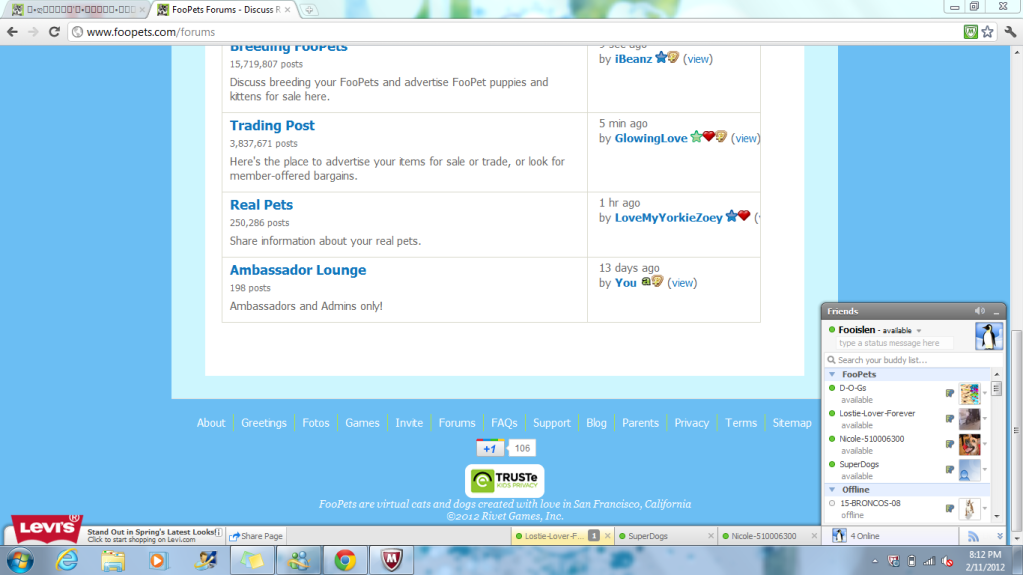Open a new browser tab
The height and width of the screenshot is (575, 1023).
309,10
